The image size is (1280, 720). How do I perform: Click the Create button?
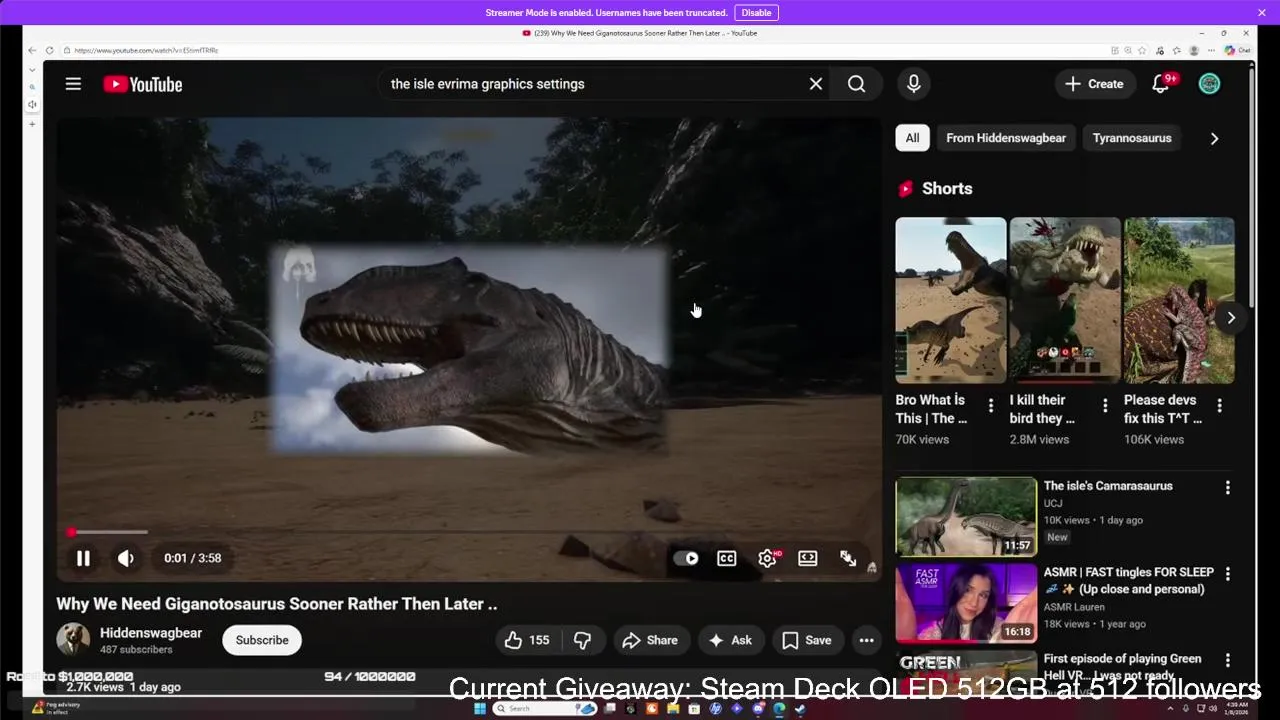tap(1095, 84)
